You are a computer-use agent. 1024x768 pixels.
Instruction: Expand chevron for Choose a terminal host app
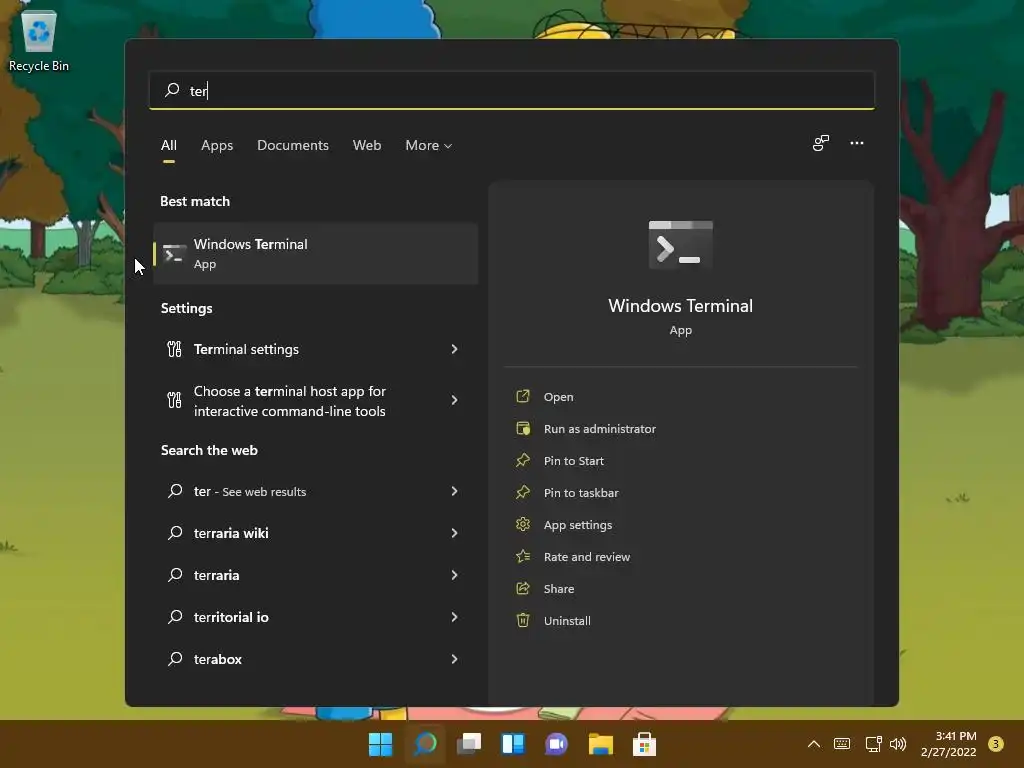pyautogui.click(x=455, y=400)
